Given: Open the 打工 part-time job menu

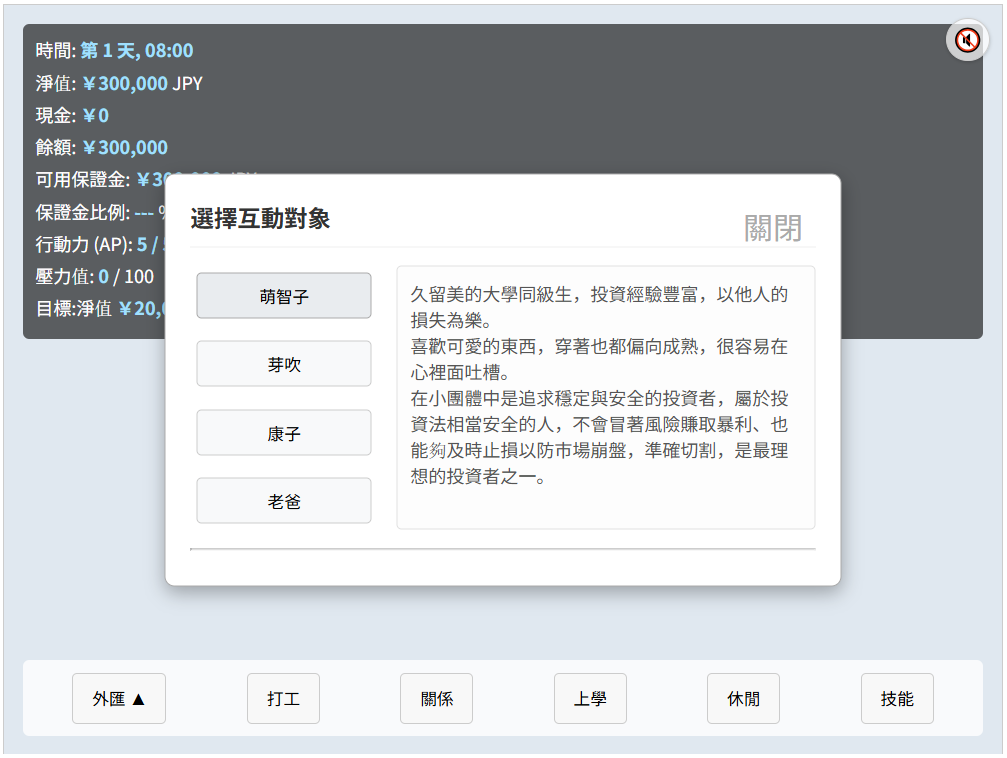Looking at the screenshot, I should 283,699.
